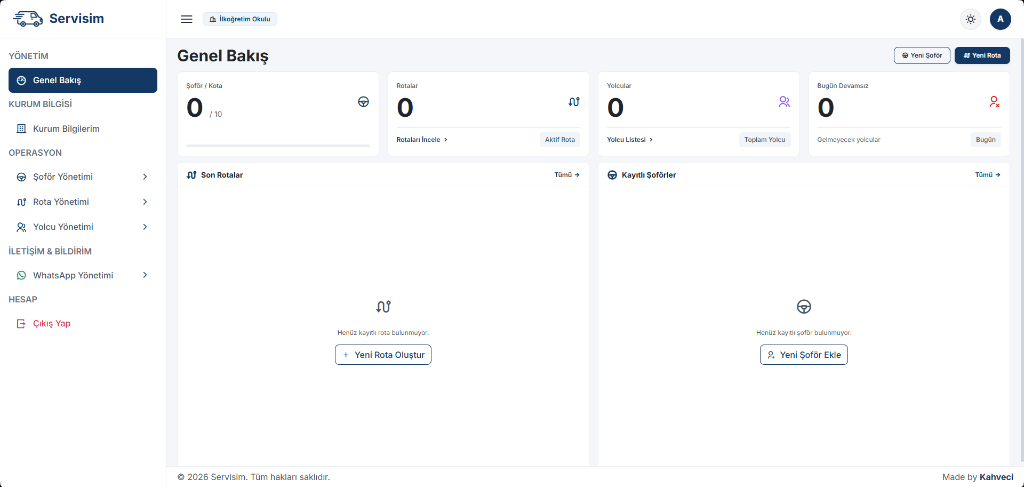The image size is (1024, 487).
Task: Click the Yeni Rota Oluştur button
Action: [x=383, y=354]
